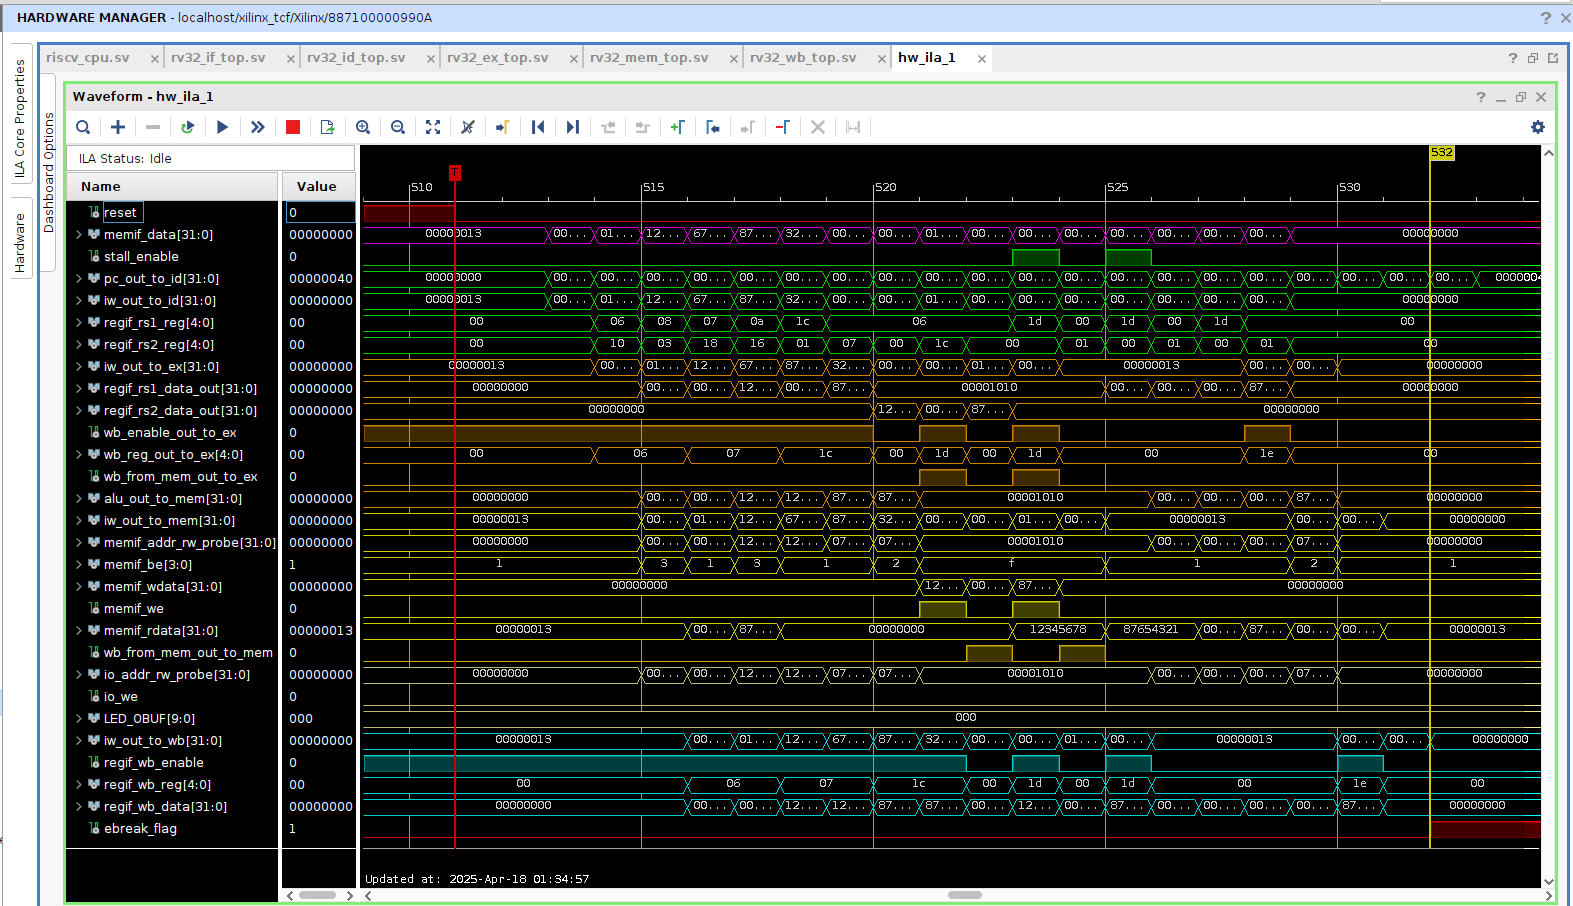Viewport: 1573px width, 906px height.
Task: Expand alu_out_to_mem[31:0] signal
Action: (79, 499)
